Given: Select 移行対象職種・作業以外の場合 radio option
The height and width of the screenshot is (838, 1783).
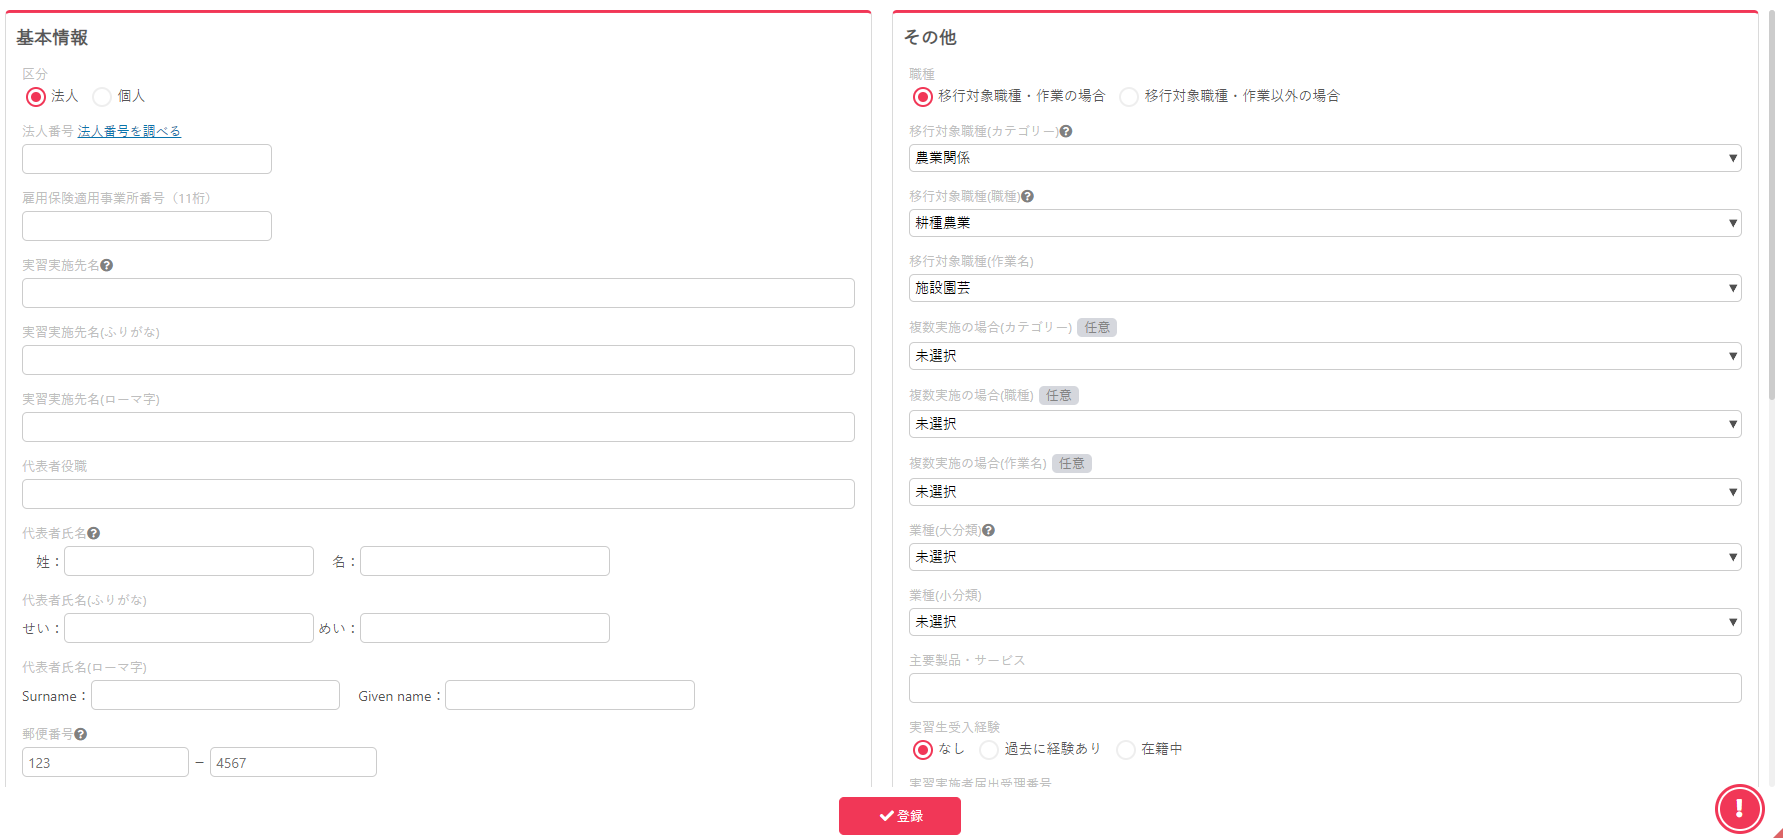Looking at the screenshot, I should point(1129,97).
